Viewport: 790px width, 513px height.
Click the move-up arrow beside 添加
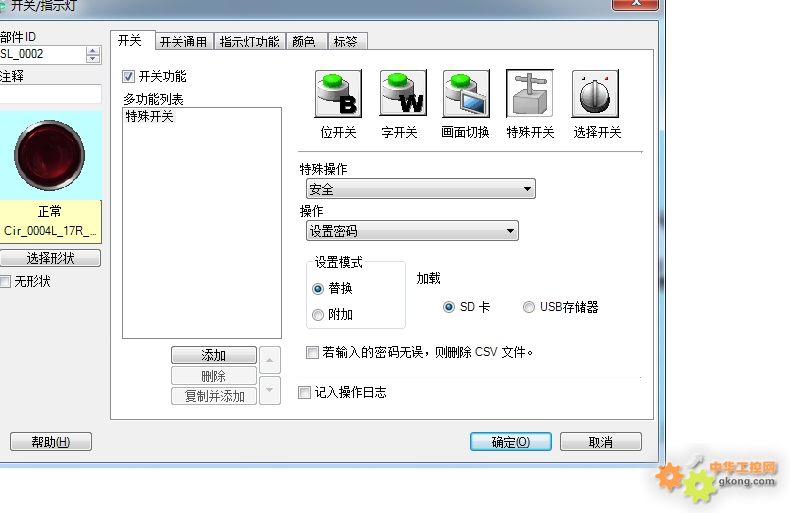click(x=270, y=360)
